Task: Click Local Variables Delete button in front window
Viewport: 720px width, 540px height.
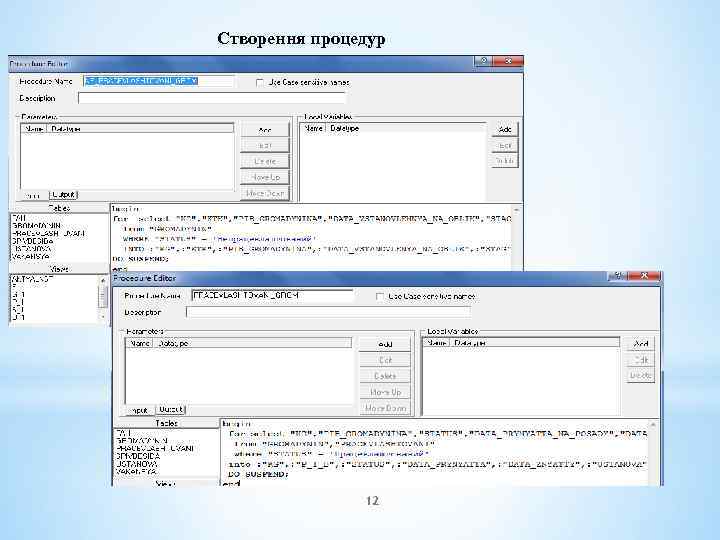Action: 641,375
